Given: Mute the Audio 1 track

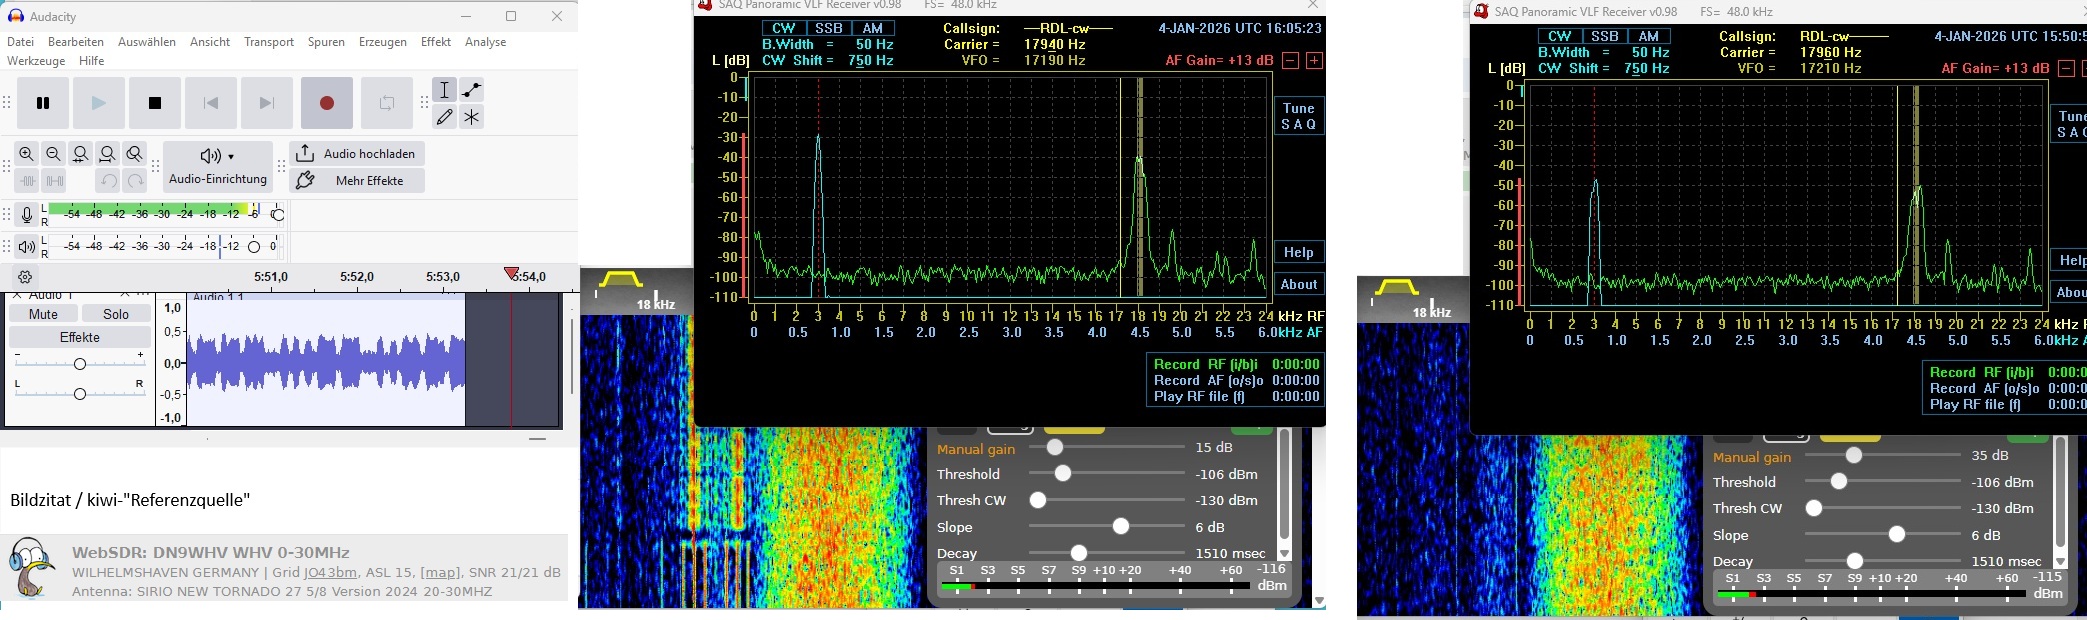Looking at the screenshot, I should point(43,314).
